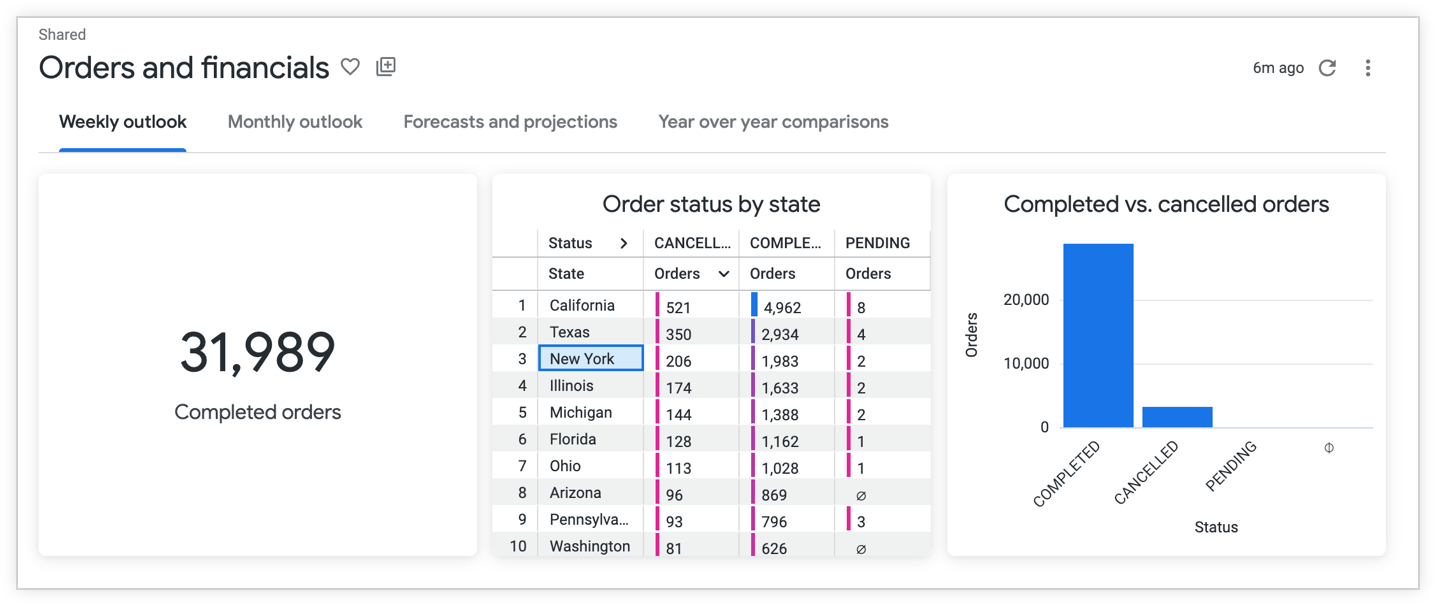
Task: Expand the Status pivot chevron
Action: tap(623, 243)
